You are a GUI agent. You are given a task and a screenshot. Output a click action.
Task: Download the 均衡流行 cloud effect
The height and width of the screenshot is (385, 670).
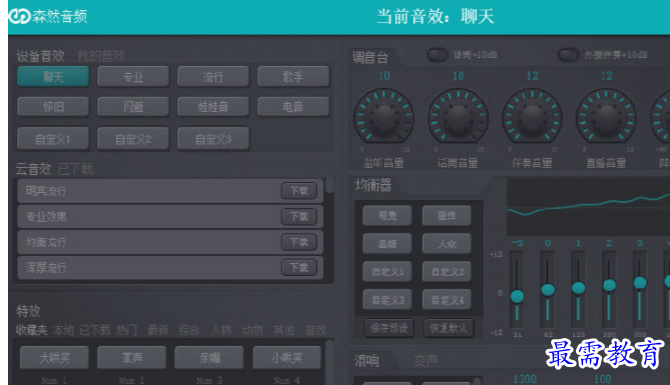click(x=299, y=242)
